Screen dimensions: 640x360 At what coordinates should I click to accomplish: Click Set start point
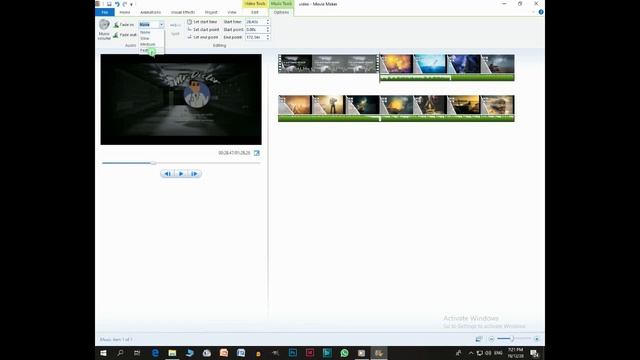203,29
